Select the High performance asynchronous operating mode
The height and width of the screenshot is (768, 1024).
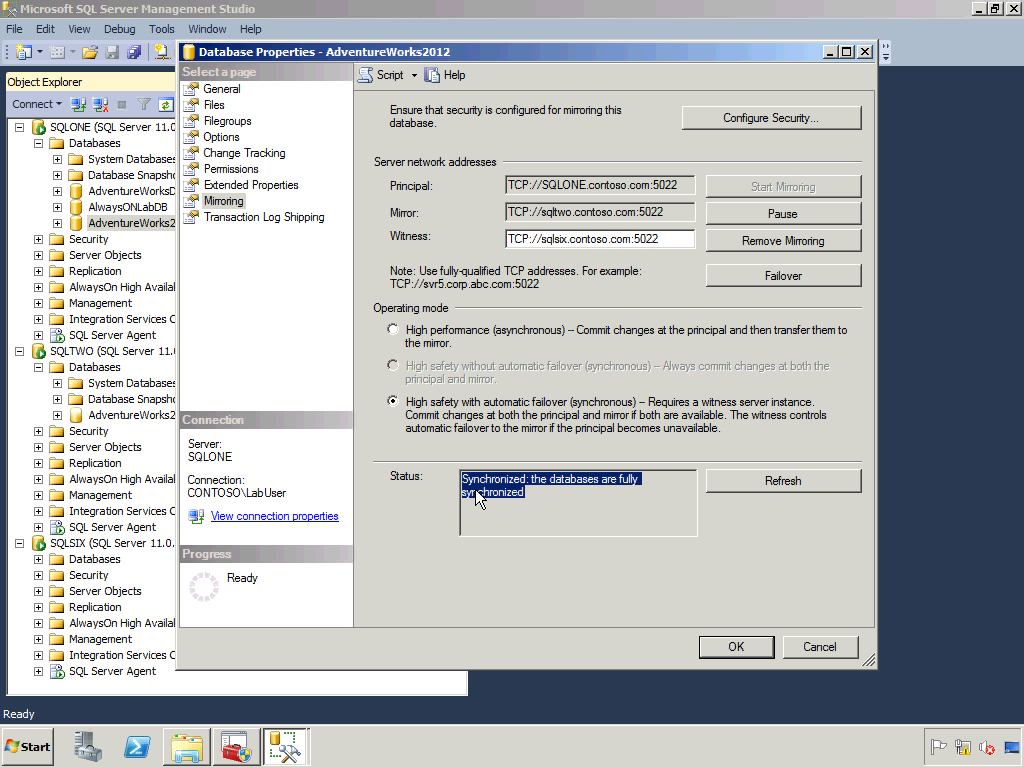tap(392, 330)
